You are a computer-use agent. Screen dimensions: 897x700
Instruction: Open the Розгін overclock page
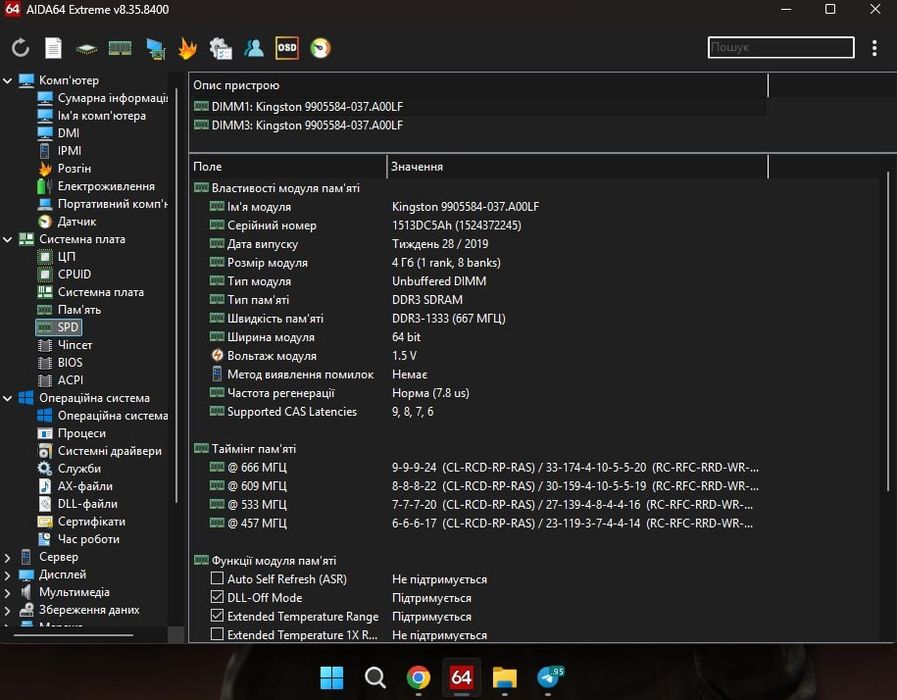coord(64,169)
